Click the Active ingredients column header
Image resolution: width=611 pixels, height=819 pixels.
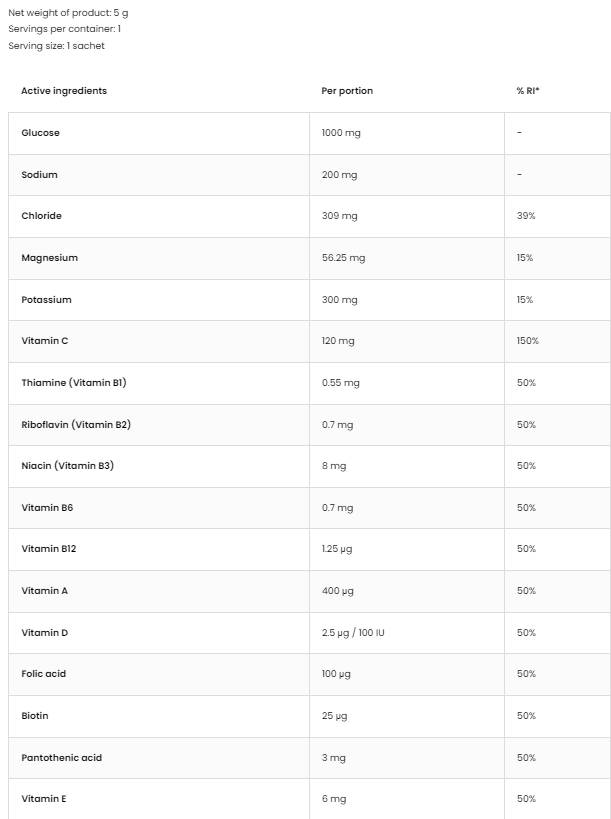(64, 91)
